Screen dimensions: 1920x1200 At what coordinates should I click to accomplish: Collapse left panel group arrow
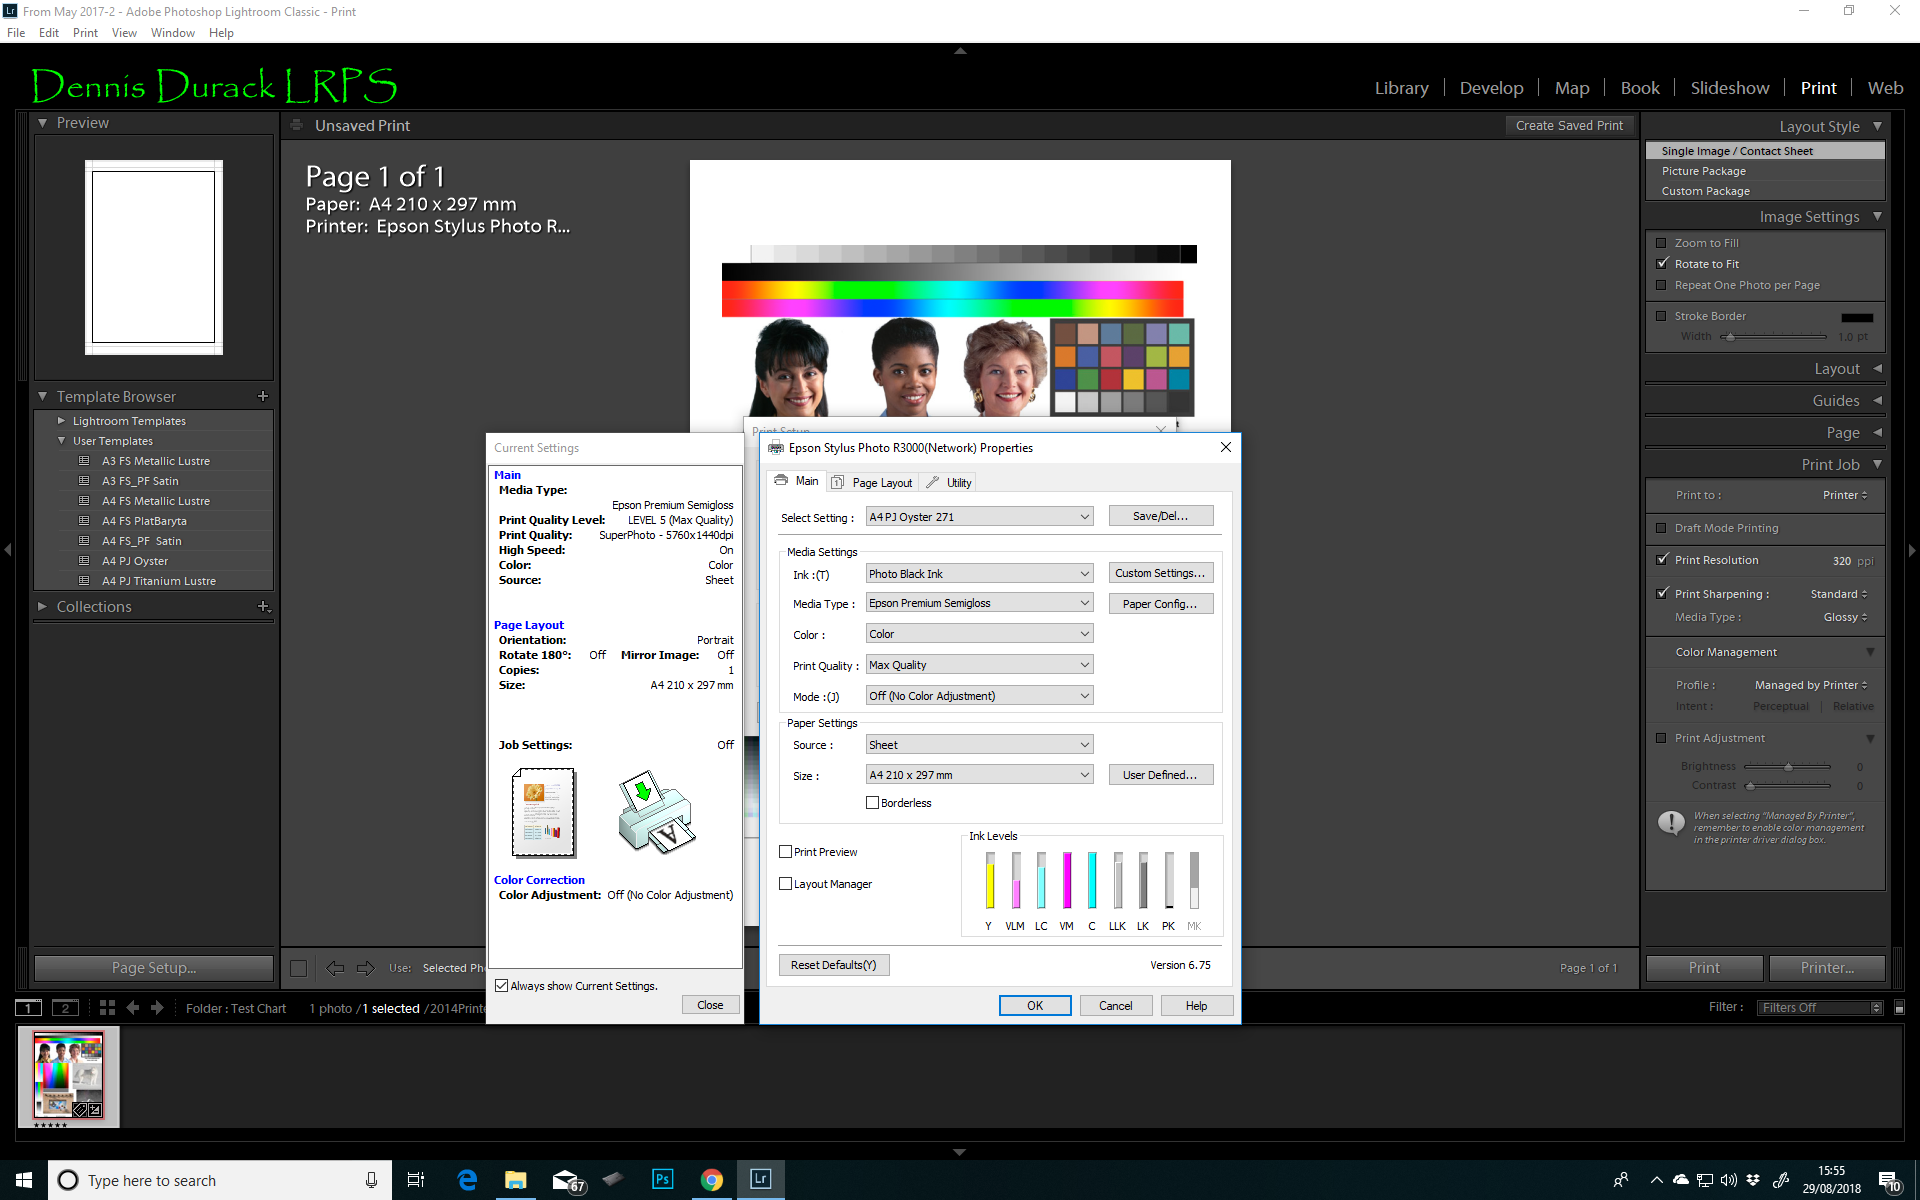pyautogui.click(x=8, y=550)
